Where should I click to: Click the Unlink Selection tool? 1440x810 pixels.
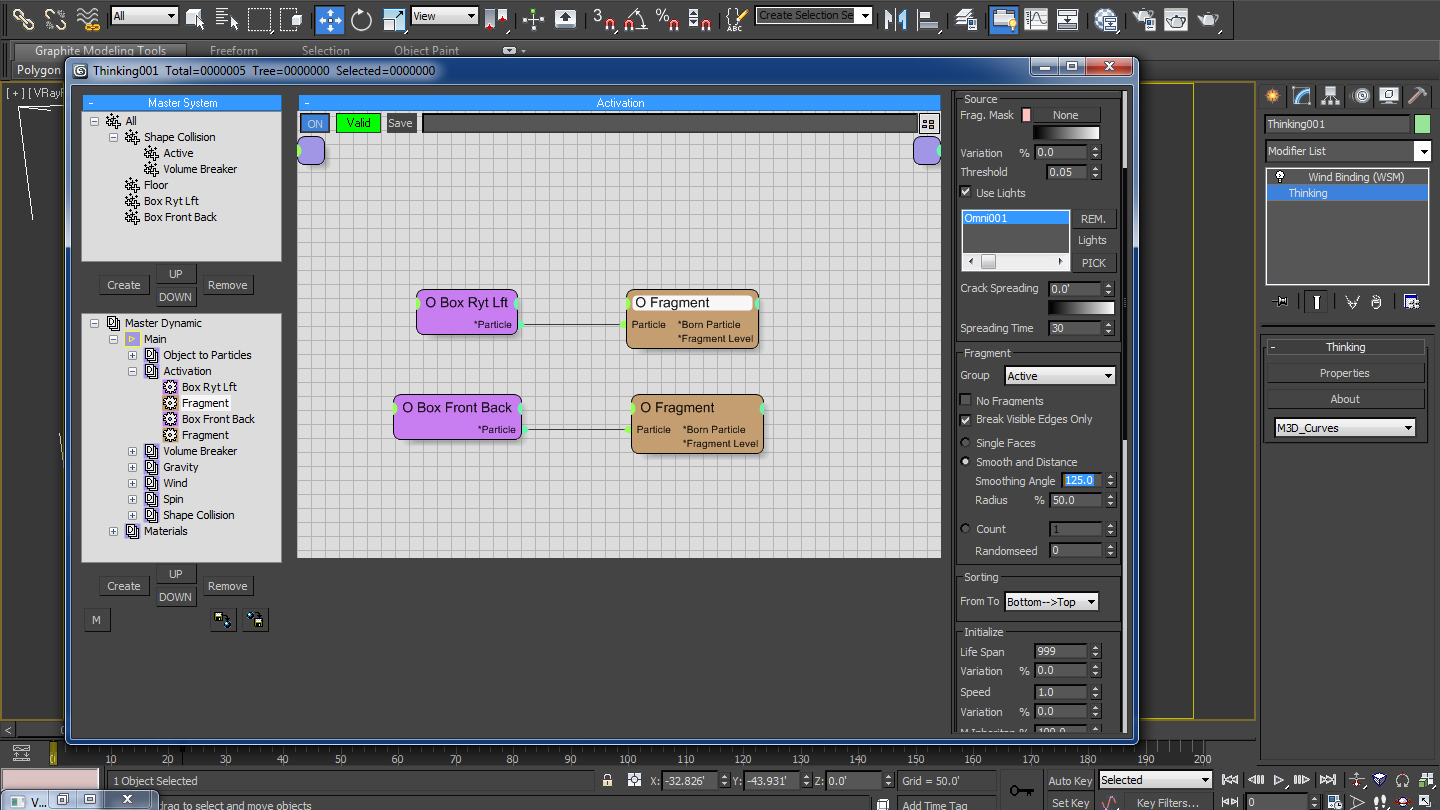click(x=54, y=18)
